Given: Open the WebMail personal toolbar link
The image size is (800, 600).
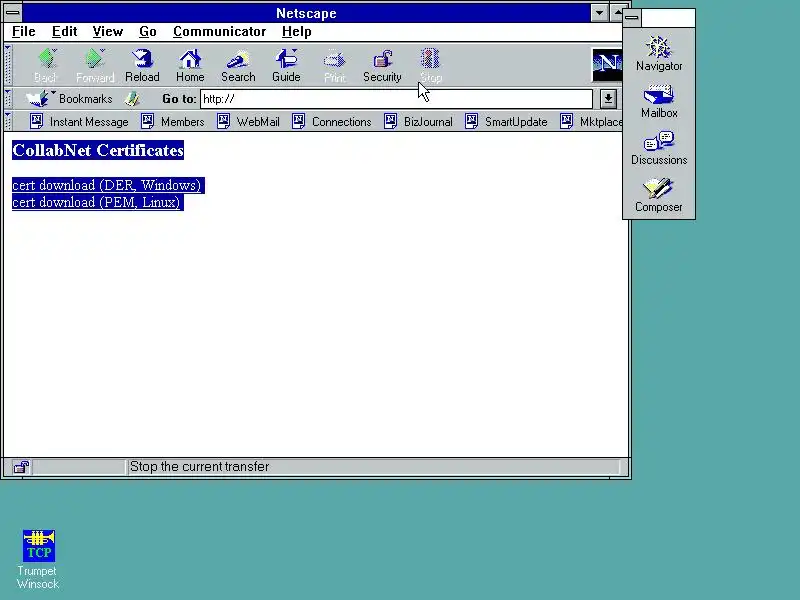Looking at the screenshot, I should coord(248,122).
